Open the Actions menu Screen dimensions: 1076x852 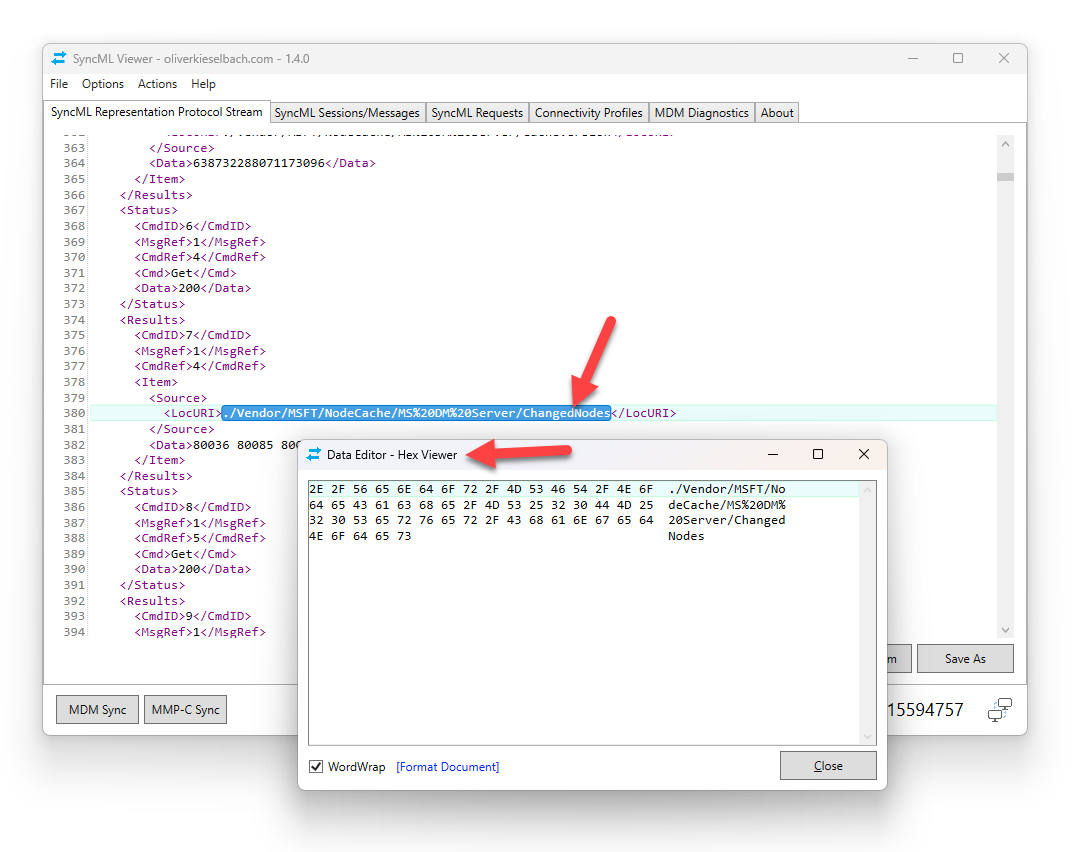[x=157, y=84]
